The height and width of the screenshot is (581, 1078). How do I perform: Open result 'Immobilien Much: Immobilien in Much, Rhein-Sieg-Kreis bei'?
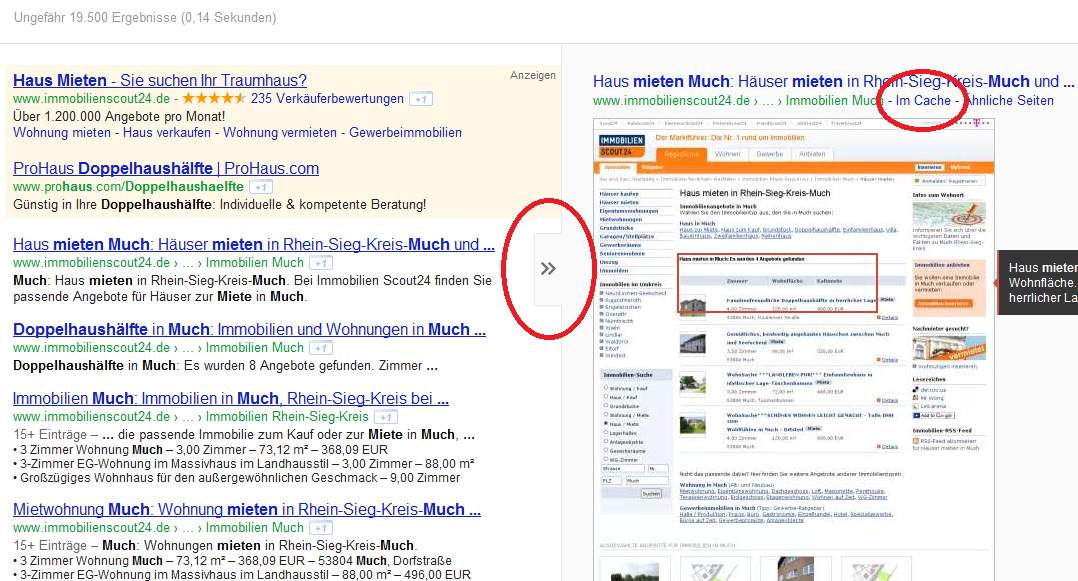(231, 399)
